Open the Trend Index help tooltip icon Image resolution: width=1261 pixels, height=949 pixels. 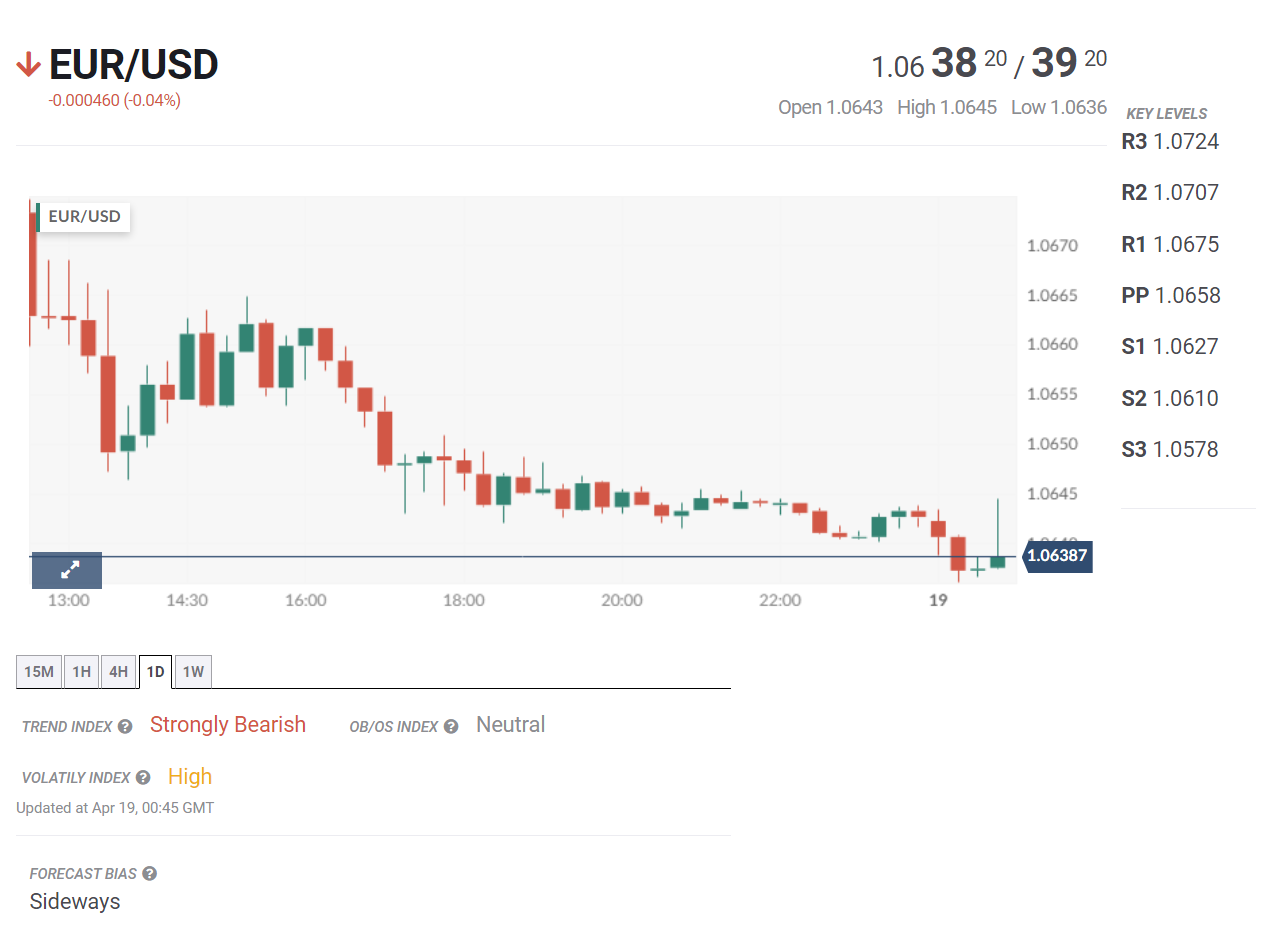click(125, 727)
